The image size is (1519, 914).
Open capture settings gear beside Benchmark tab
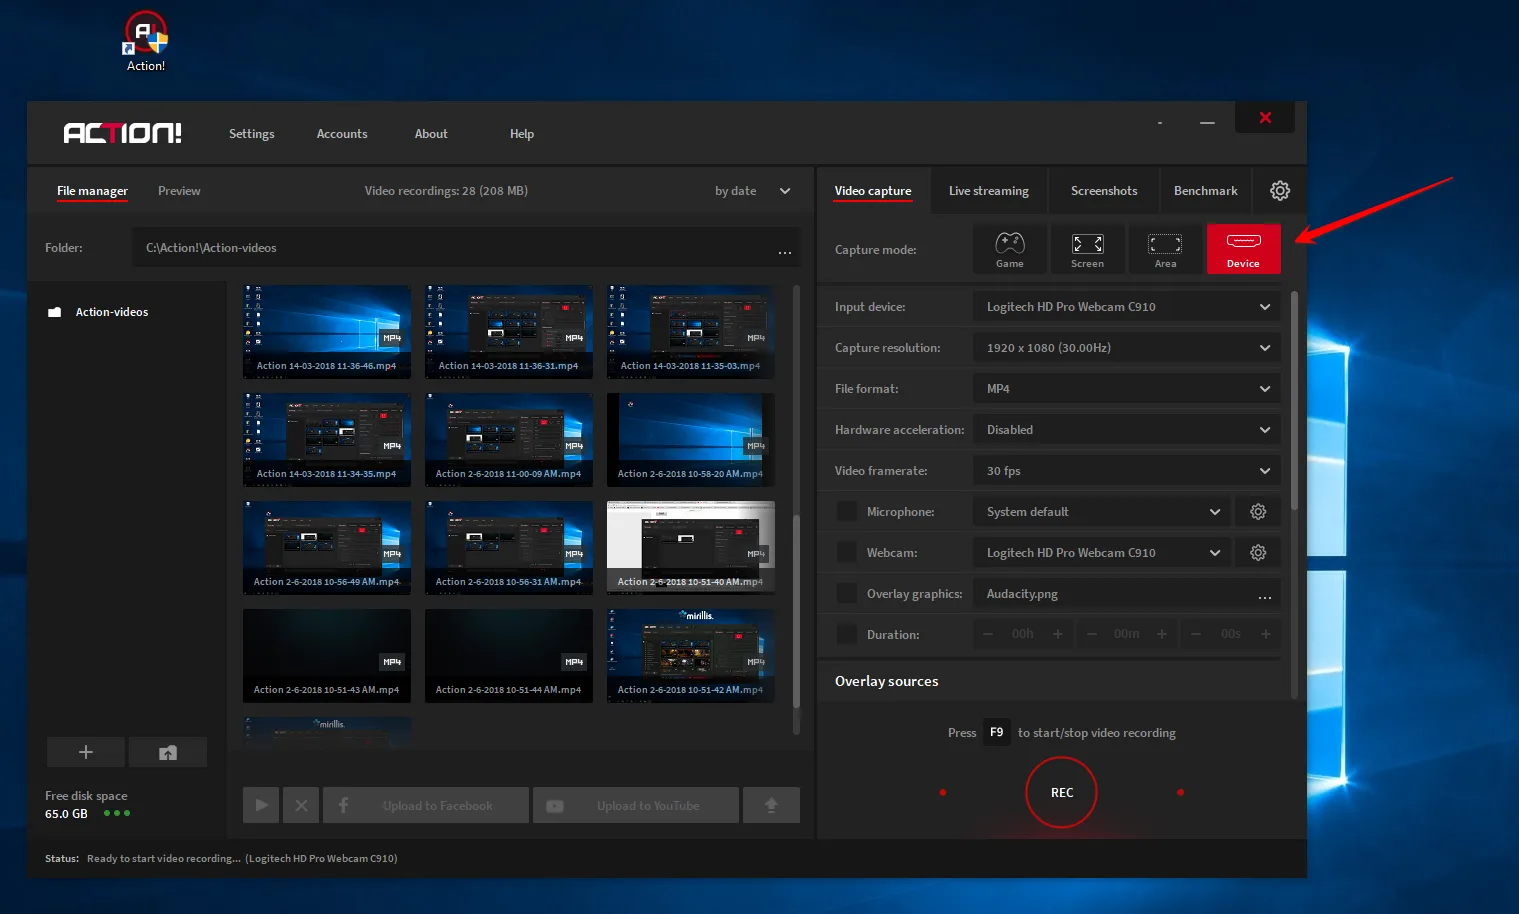(x=1279, y=191)
